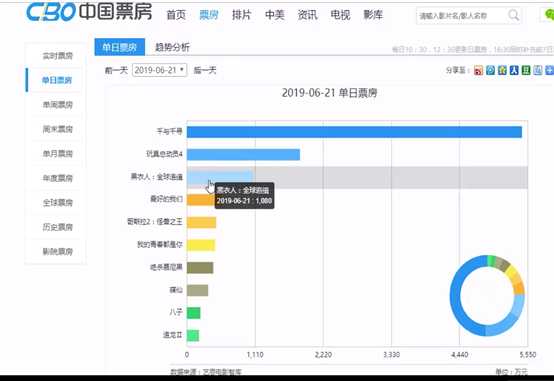Share to Renren 人 icon

[514, 70]
